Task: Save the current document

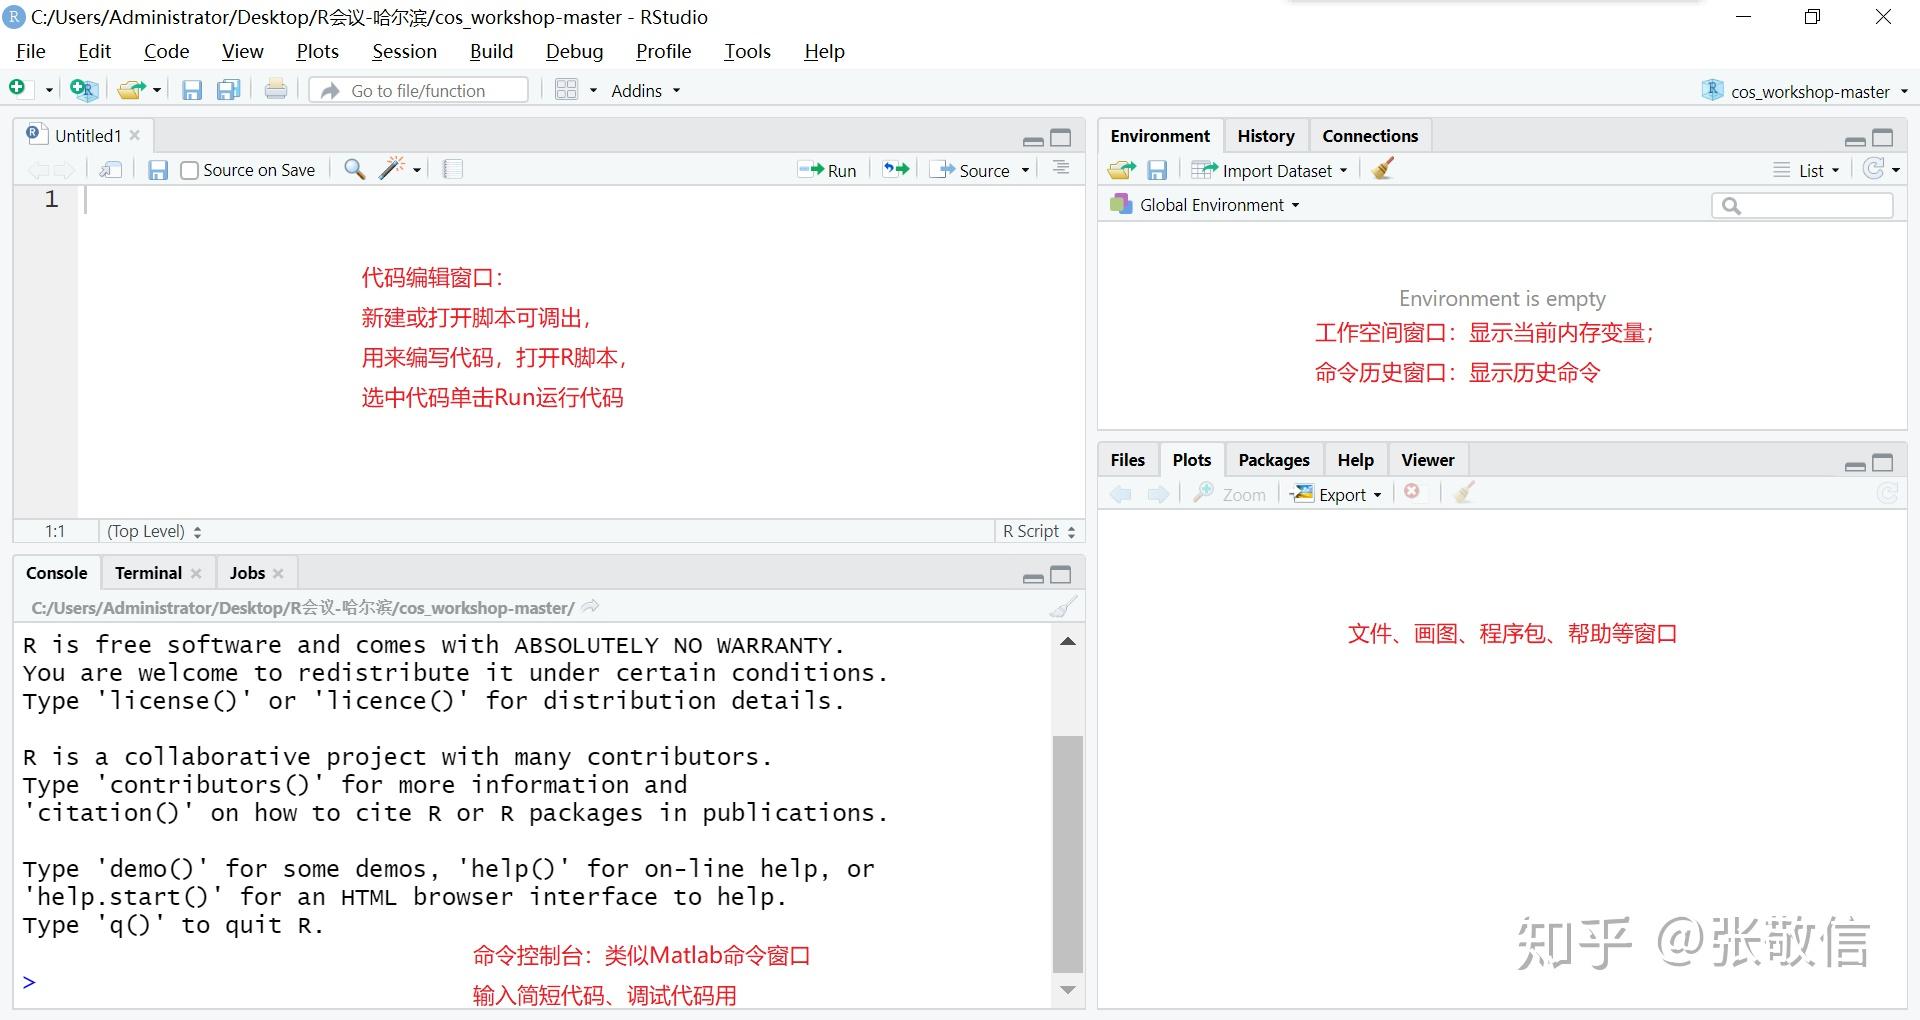Action: click(192, 89)
